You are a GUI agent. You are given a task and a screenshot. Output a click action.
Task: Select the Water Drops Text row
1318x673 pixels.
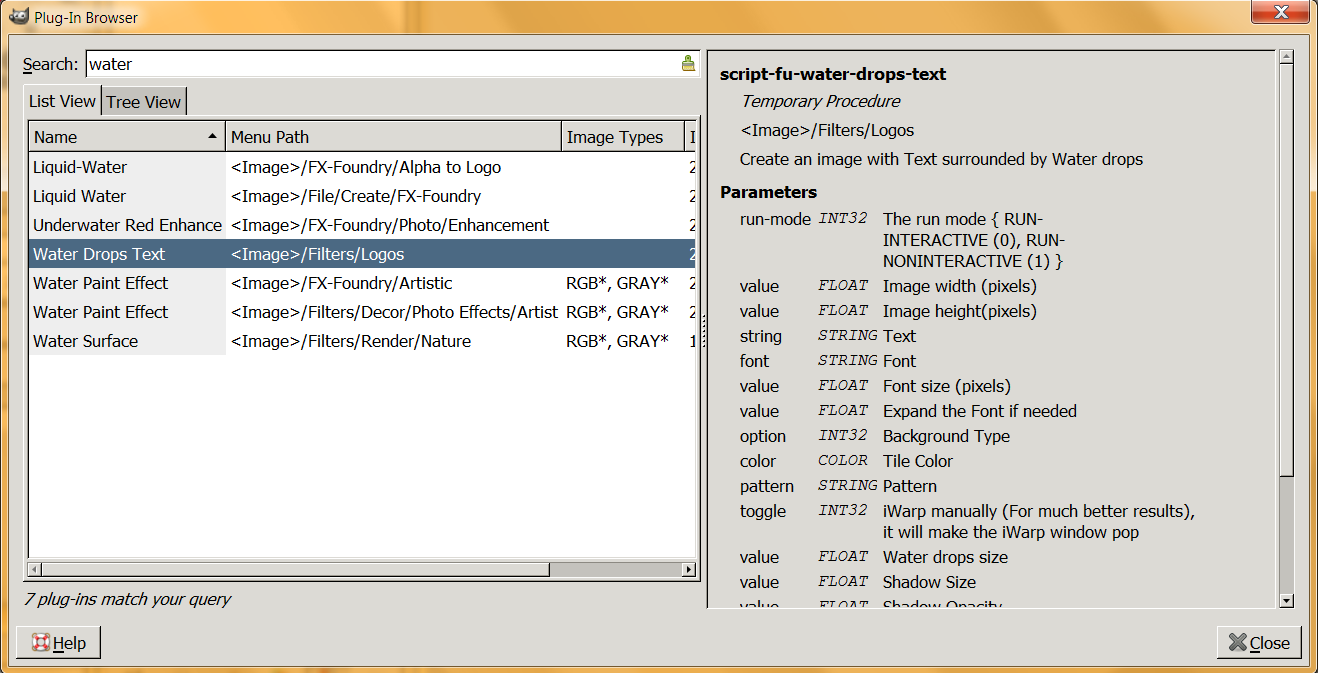[x=362, y=254]
